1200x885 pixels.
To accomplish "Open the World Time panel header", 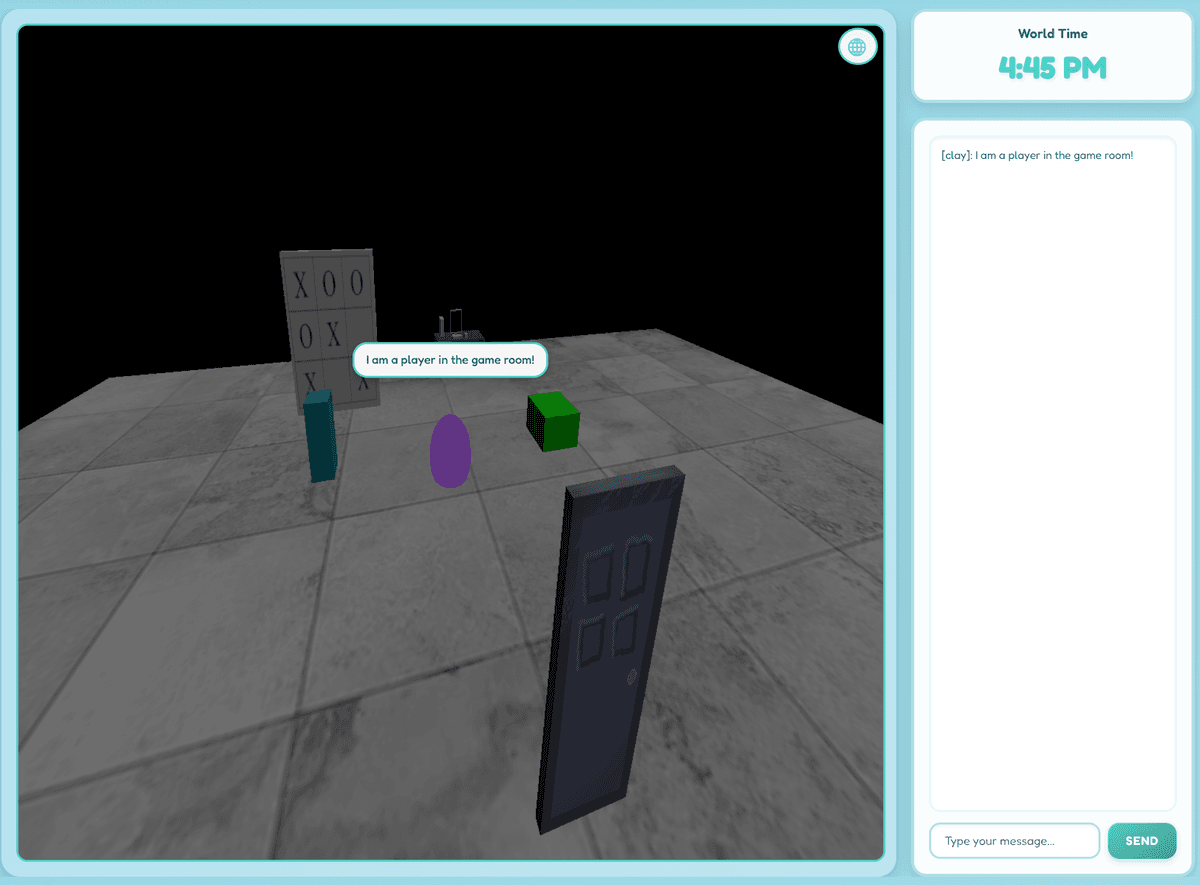I will (1052, 33).
